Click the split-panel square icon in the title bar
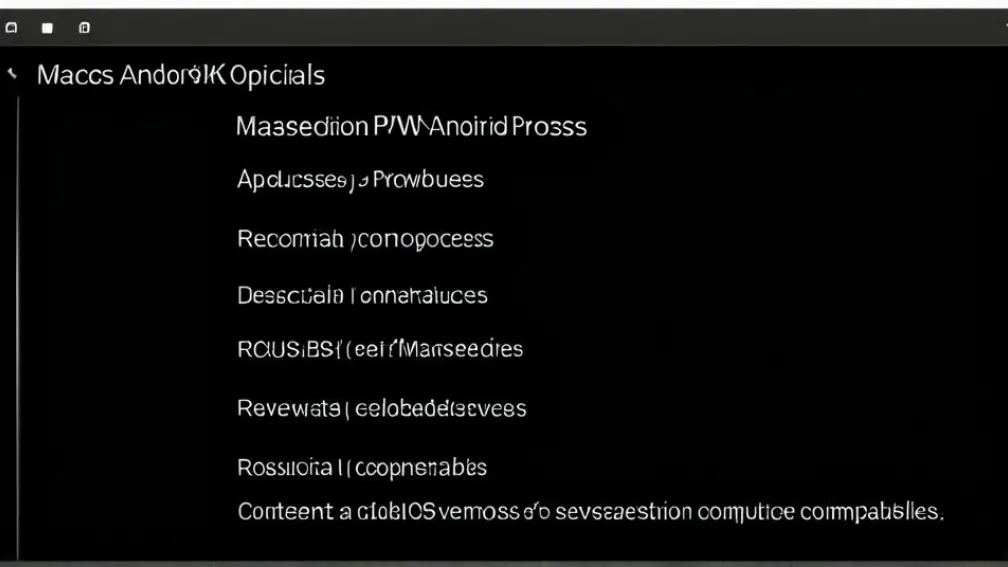Screen dimensions: 1008x567 coord(84,28)
